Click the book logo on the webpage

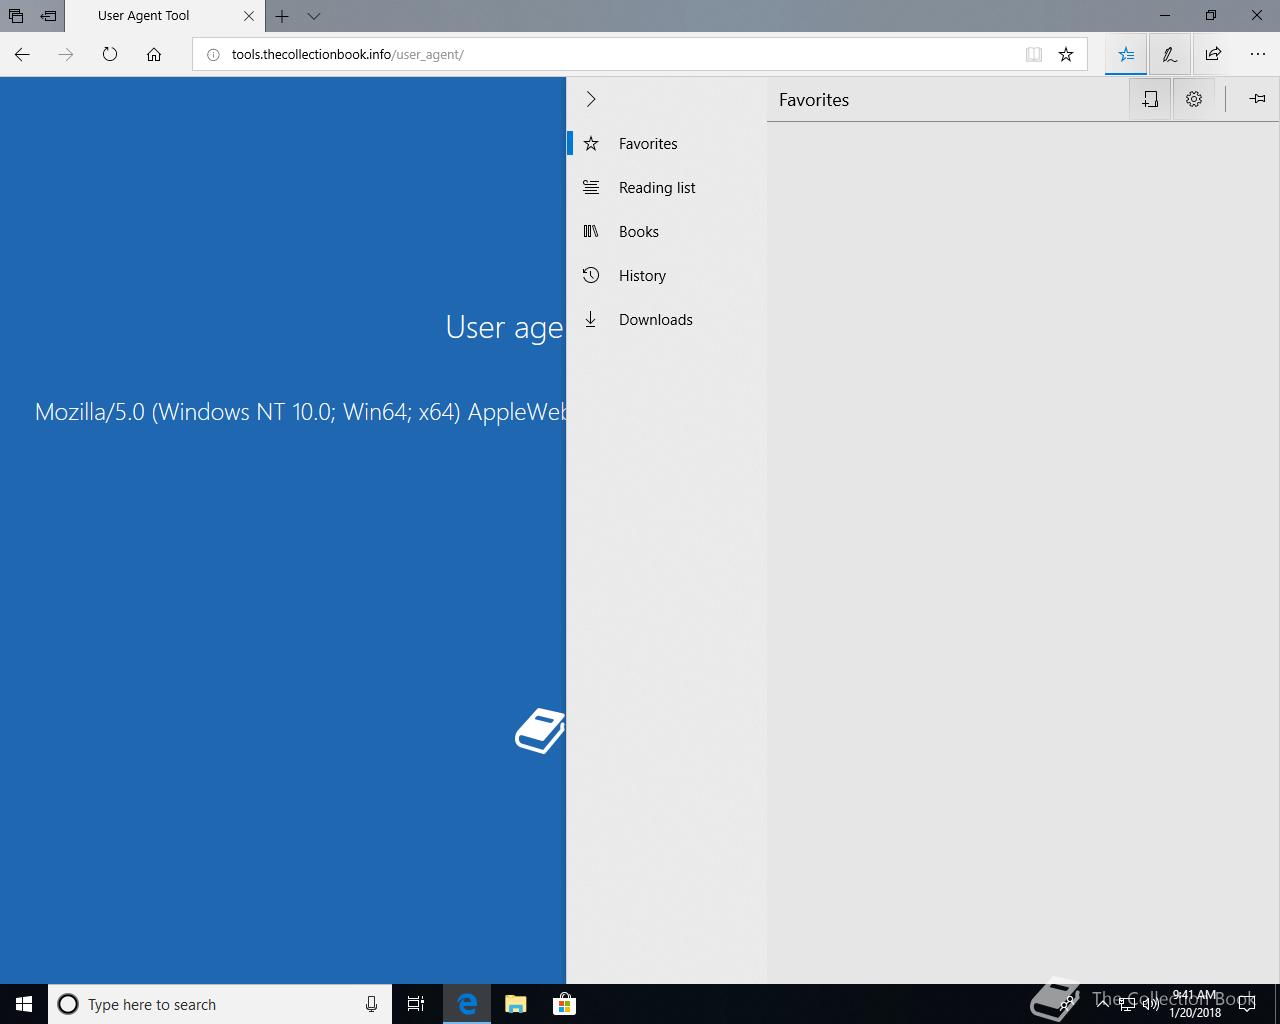pyautogui.click(x=540, y=731)
